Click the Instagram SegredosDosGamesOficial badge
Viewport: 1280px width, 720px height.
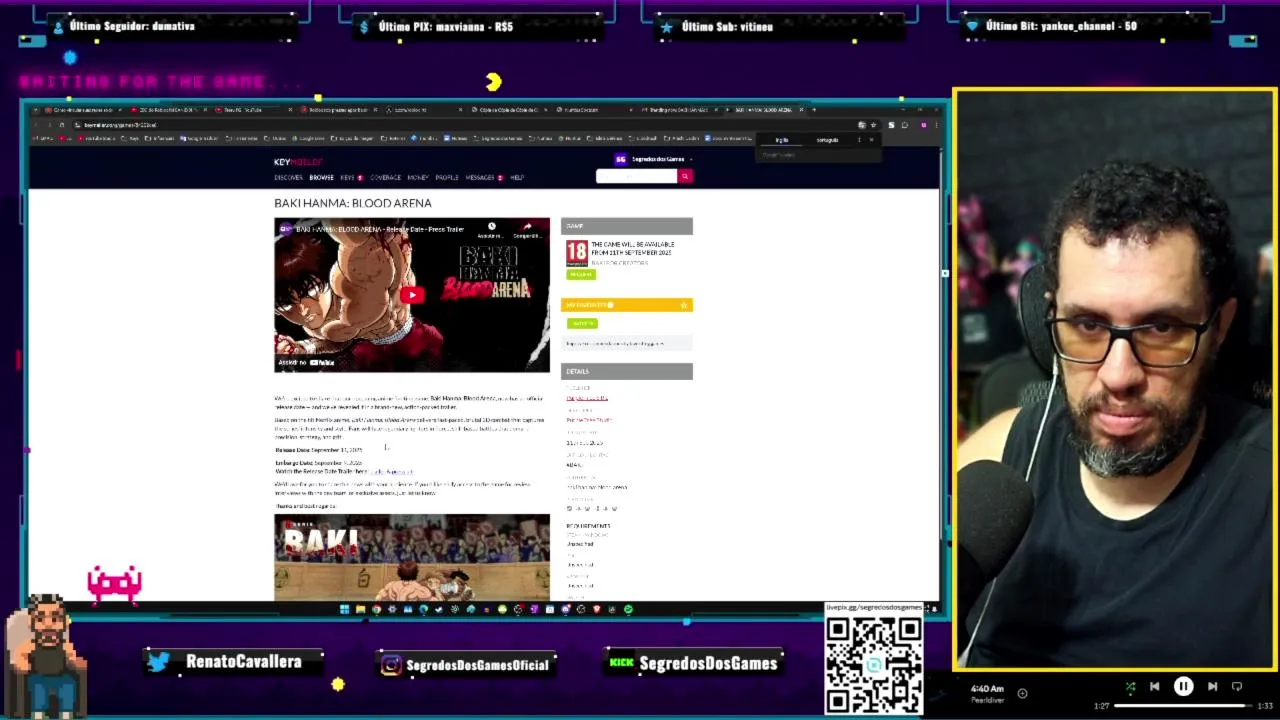[x=465, y=664]
